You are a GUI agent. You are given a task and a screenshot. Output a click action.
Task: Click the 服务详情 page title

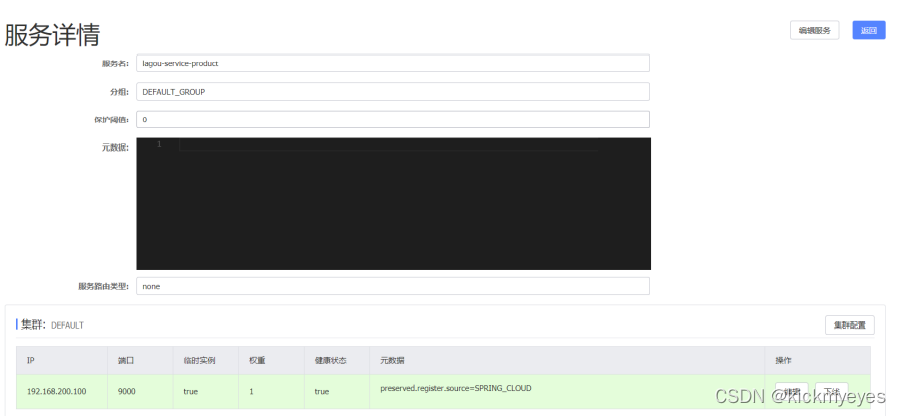point(52,34)
